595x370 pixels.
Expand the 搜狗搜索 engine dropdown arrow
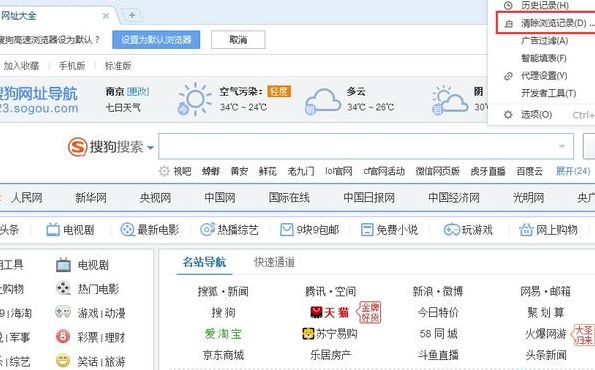point(150,147)
